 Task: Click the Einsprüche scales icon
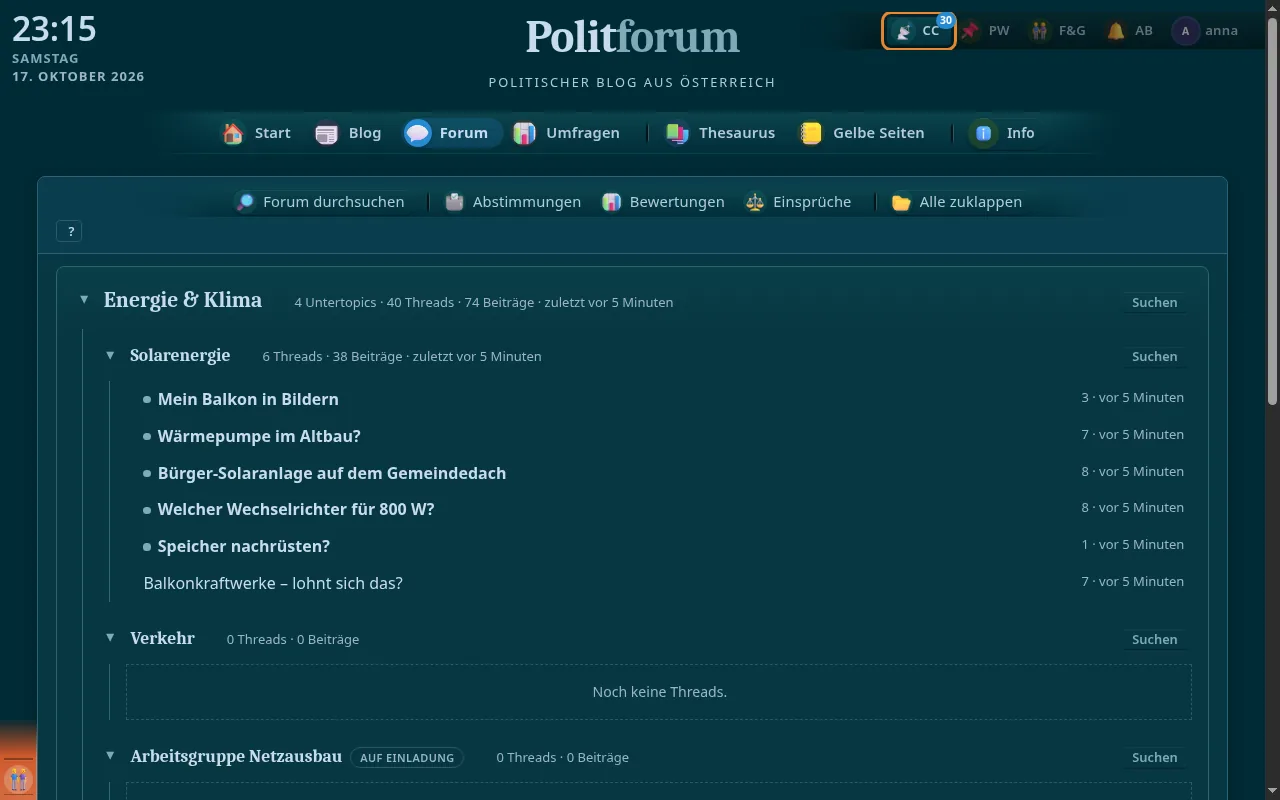[755, 202]
